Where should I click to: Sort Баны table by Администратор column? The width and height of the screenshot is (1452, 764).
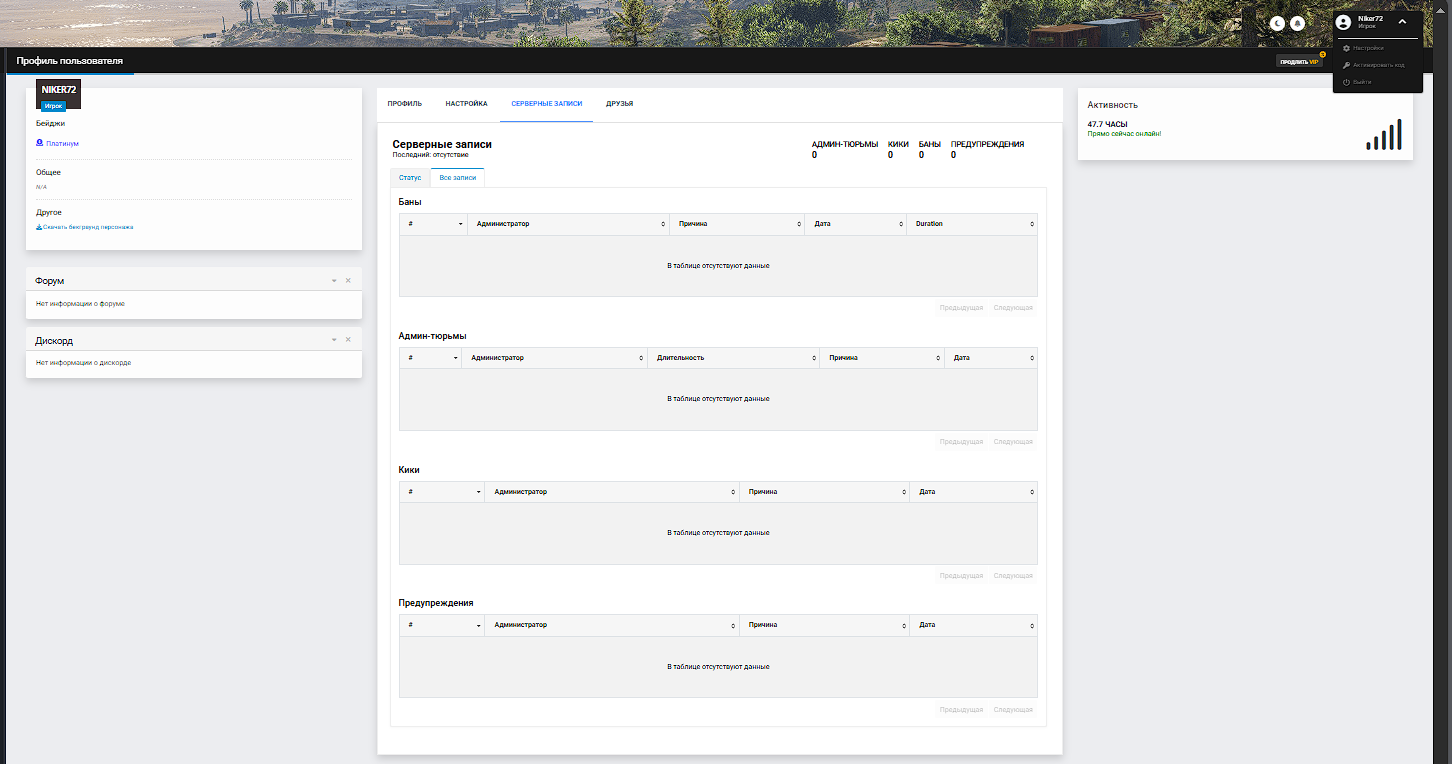click(x=568, y=224)
